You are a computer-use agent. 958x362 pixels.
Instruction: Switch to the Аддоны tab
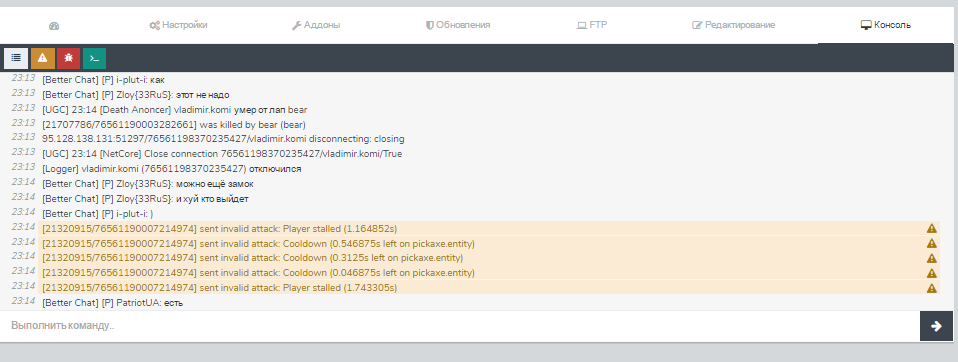click(x=316, y=25)
